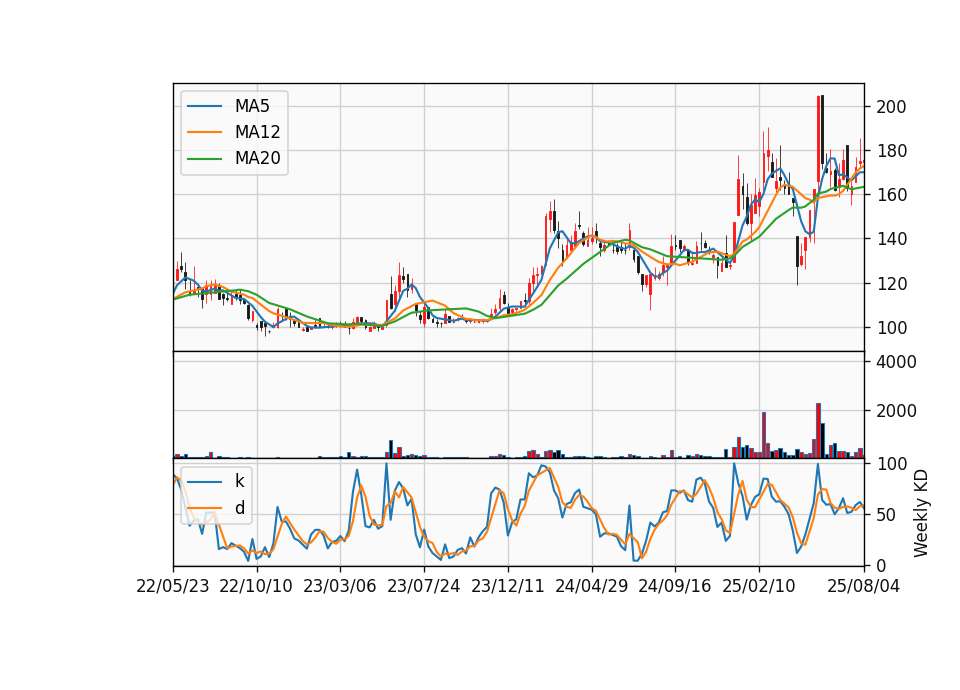
Task: Click the 160 price axis label
Action: 891,195
